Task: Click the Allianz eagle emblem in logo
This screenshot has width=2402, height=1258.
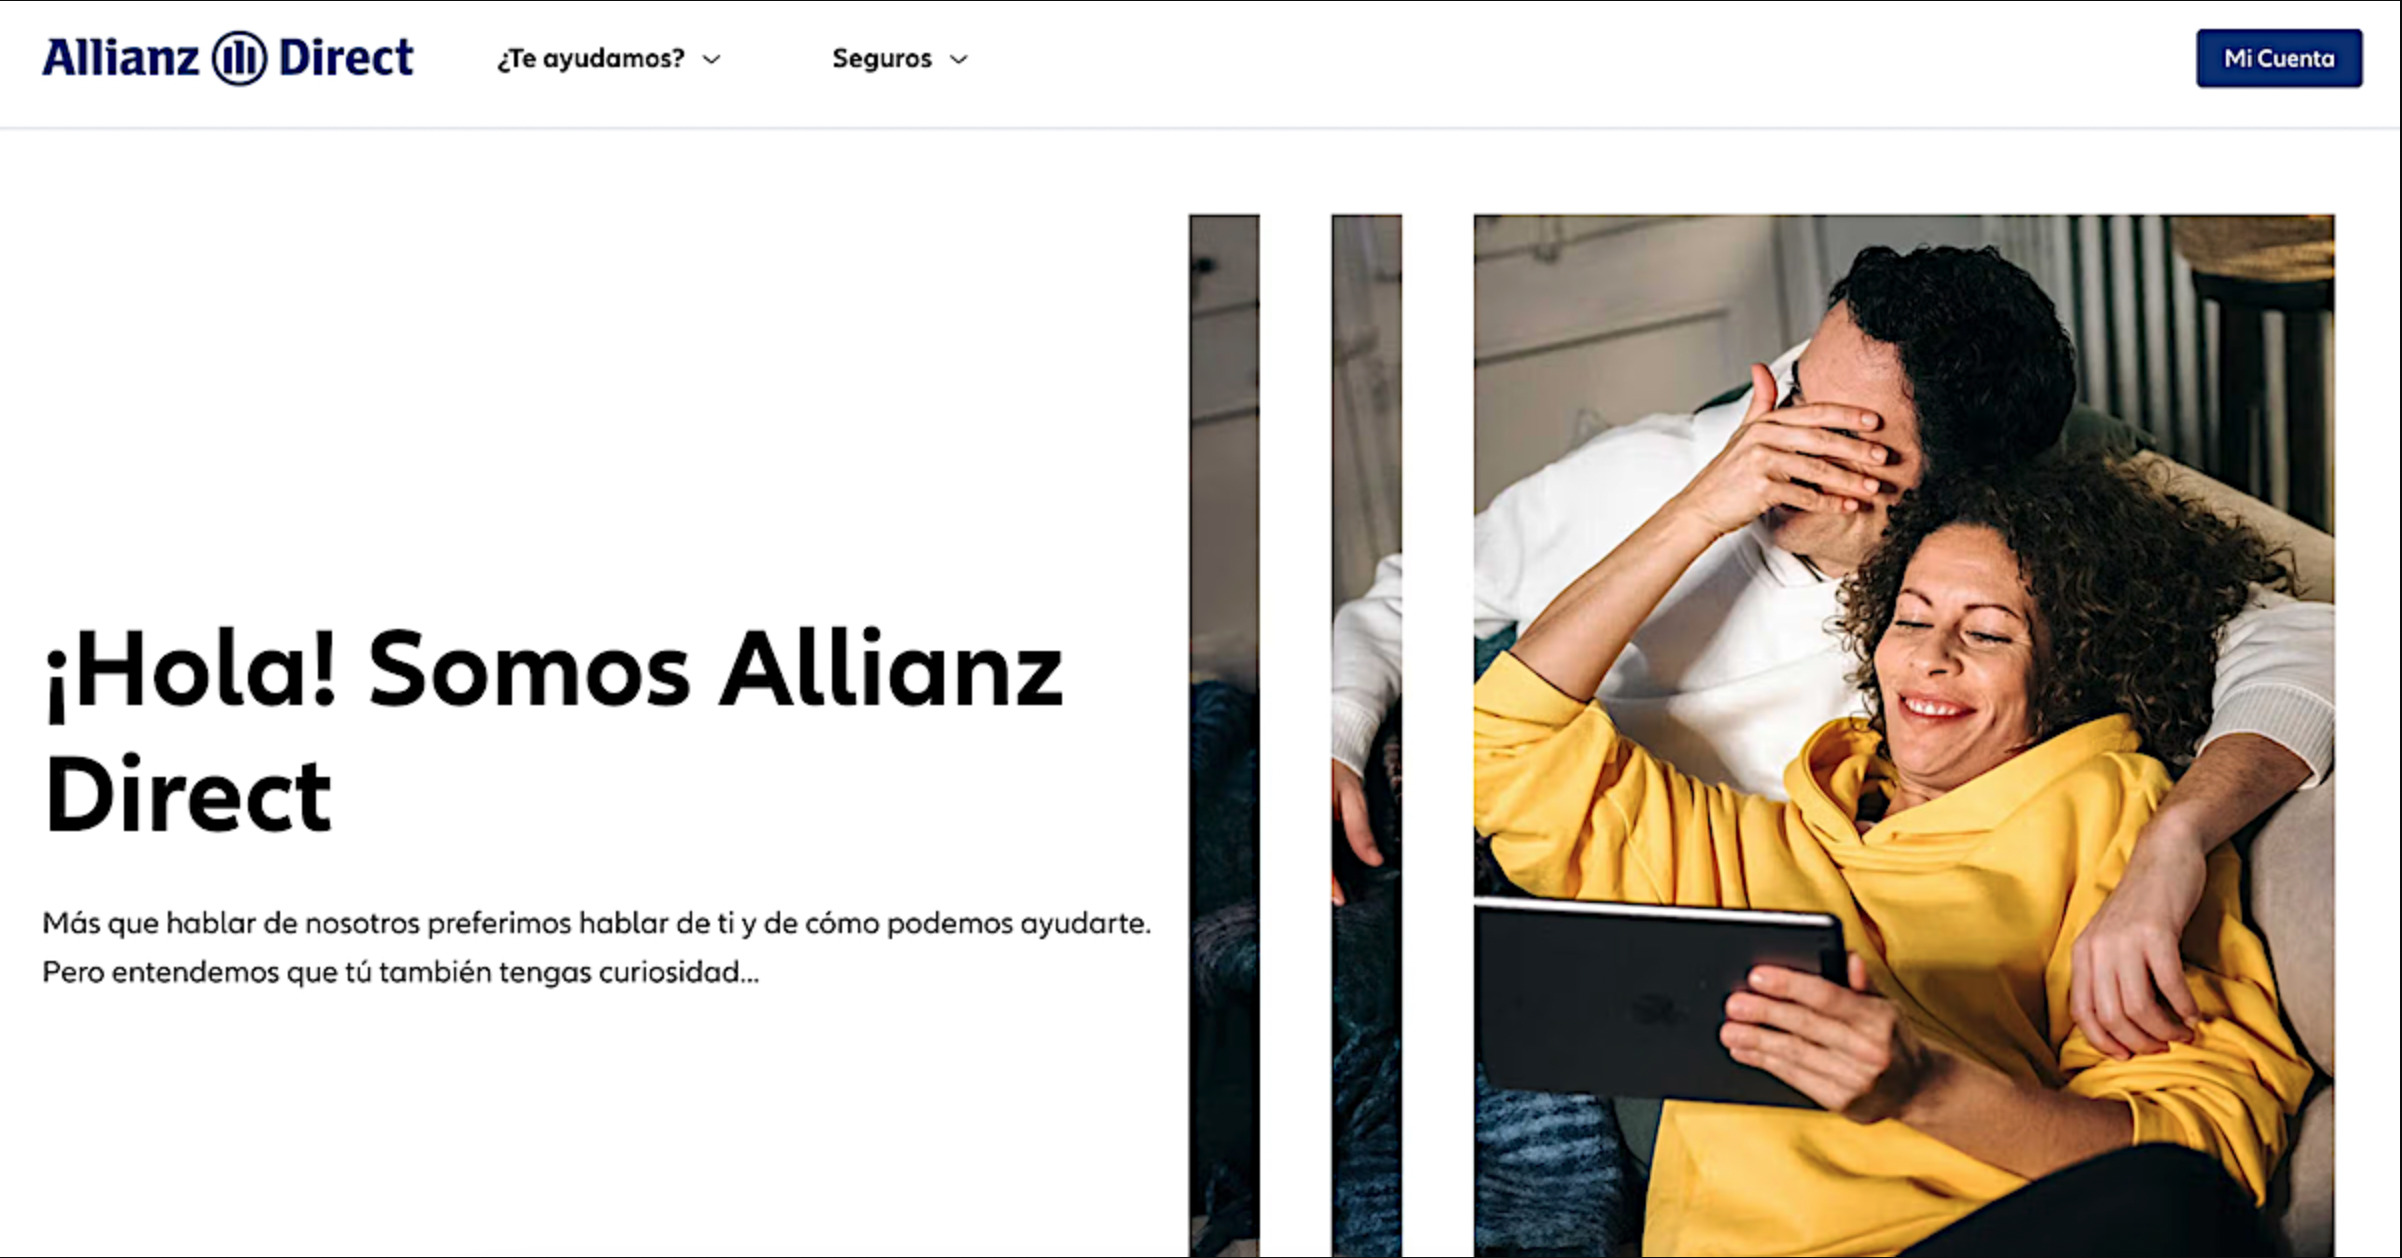Action: point(239,58)
